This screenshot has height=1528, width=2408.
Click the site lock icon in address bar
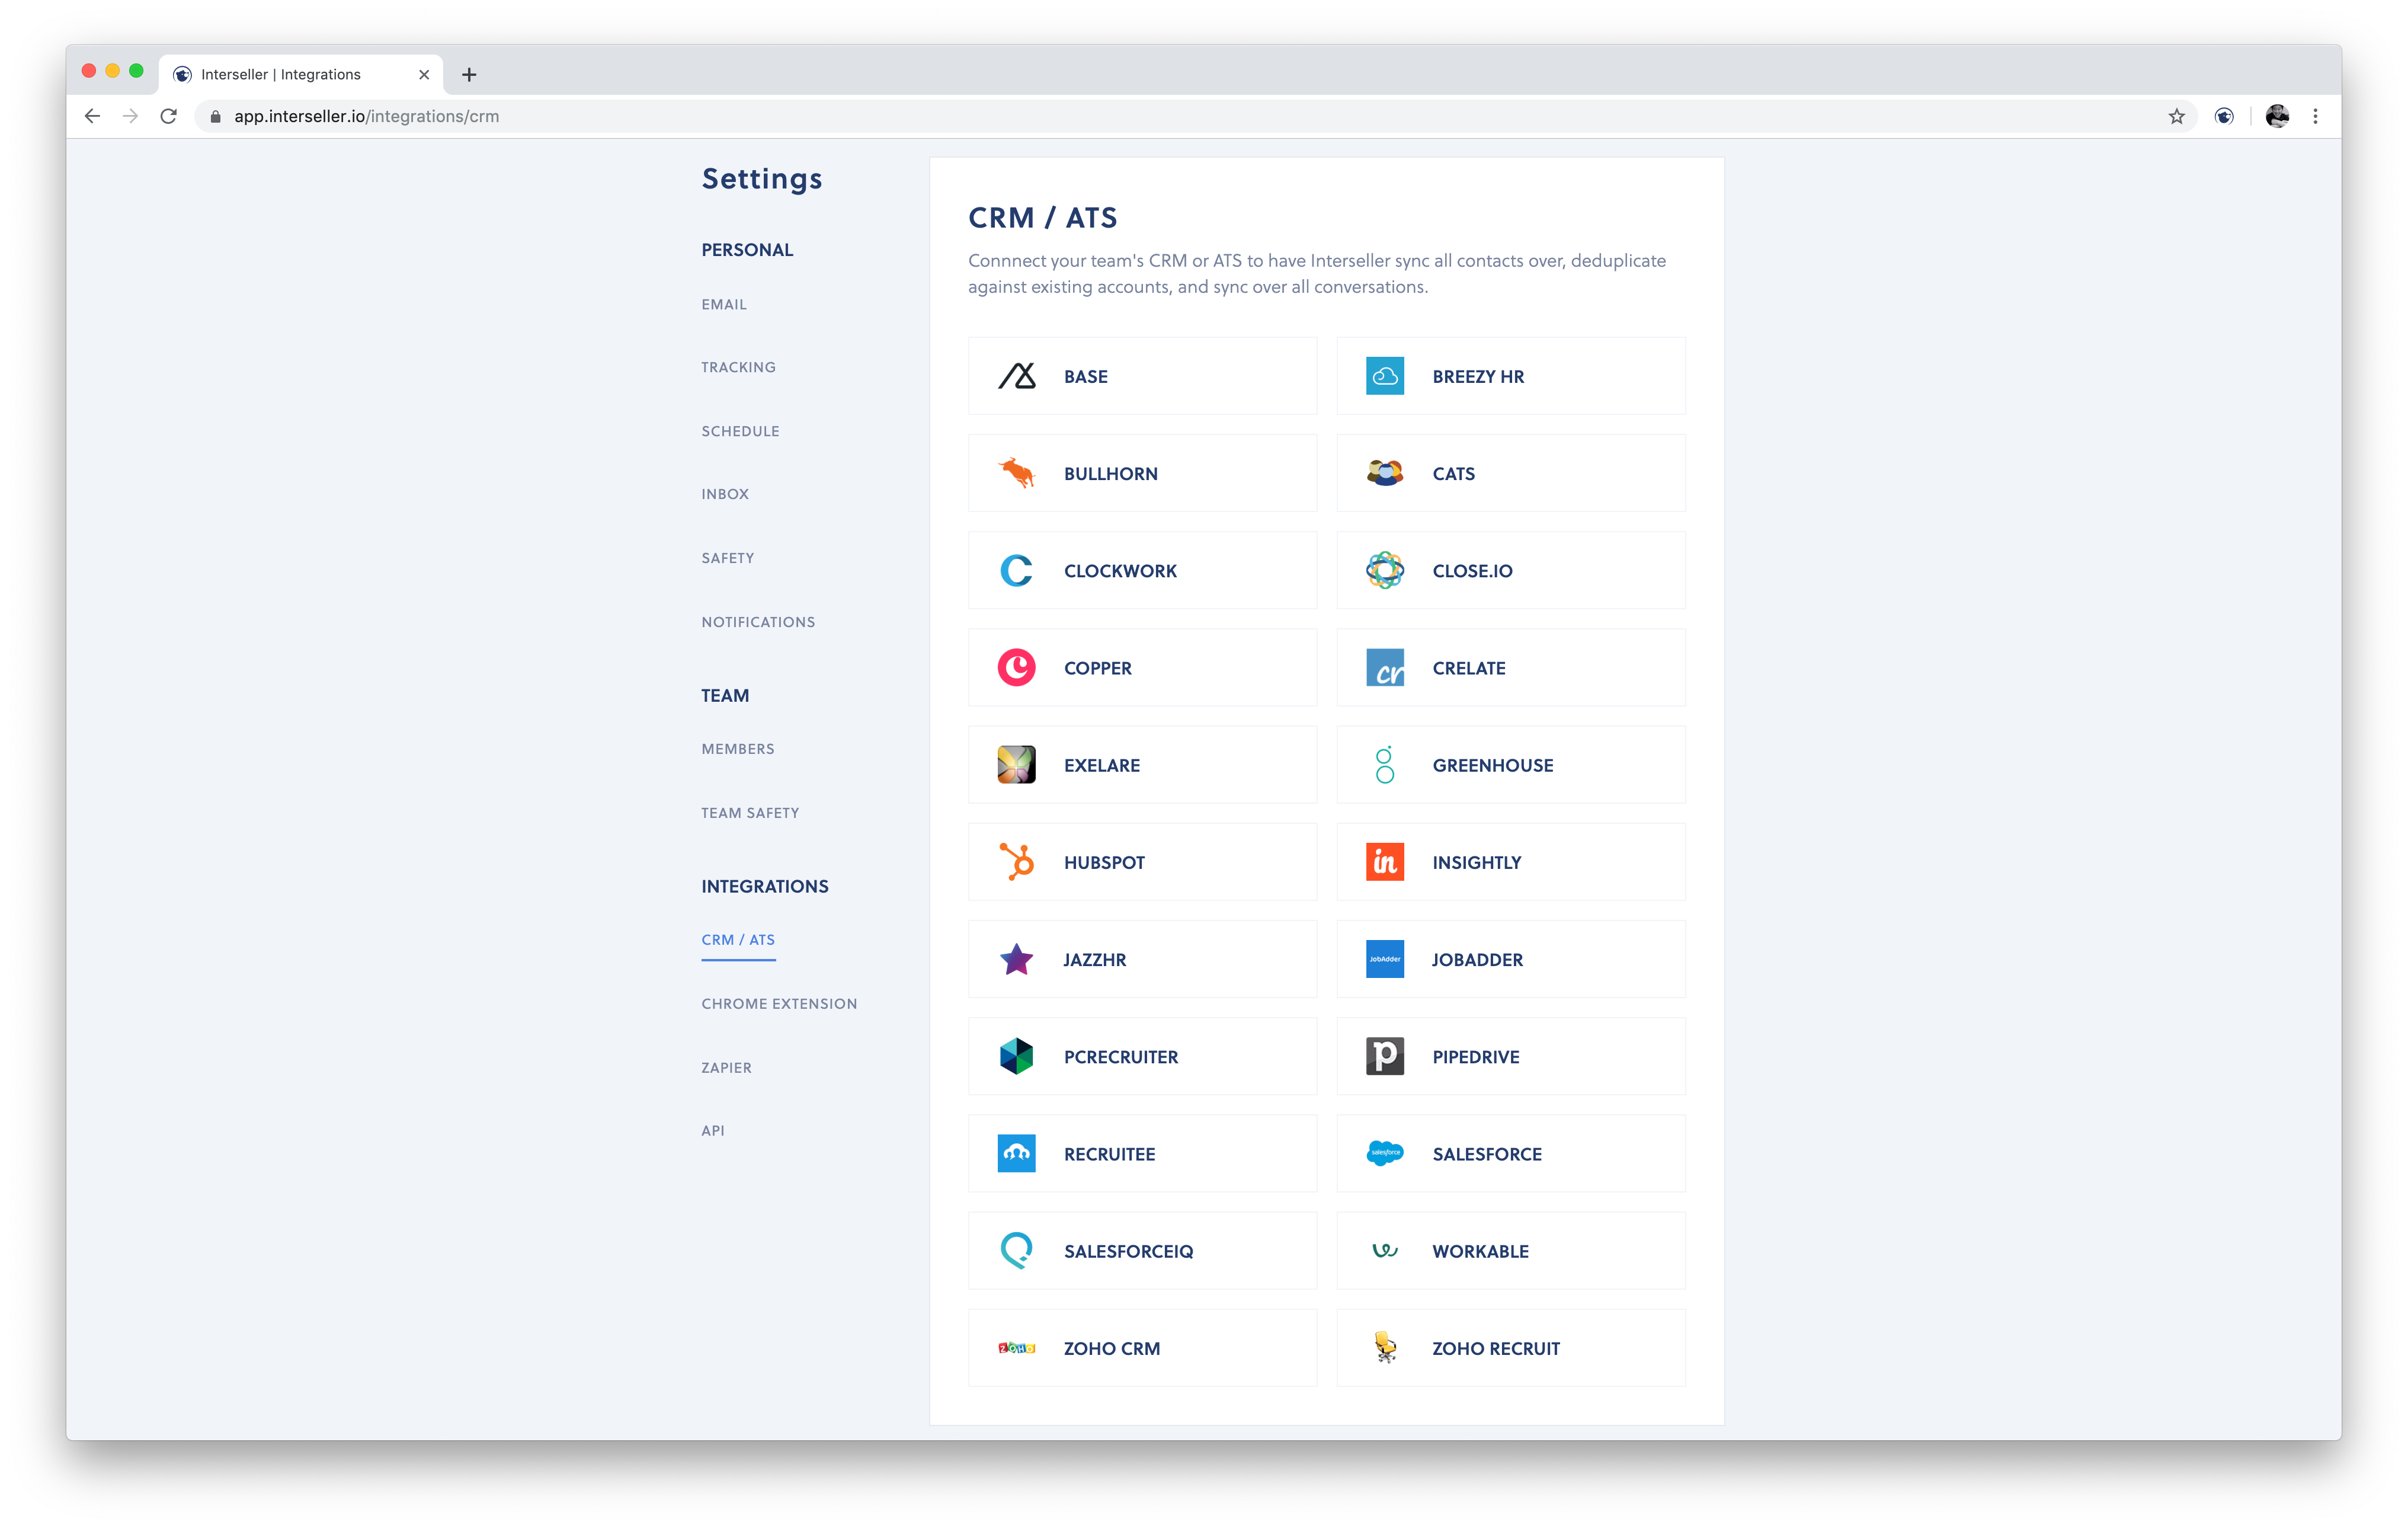coord(215,116)
